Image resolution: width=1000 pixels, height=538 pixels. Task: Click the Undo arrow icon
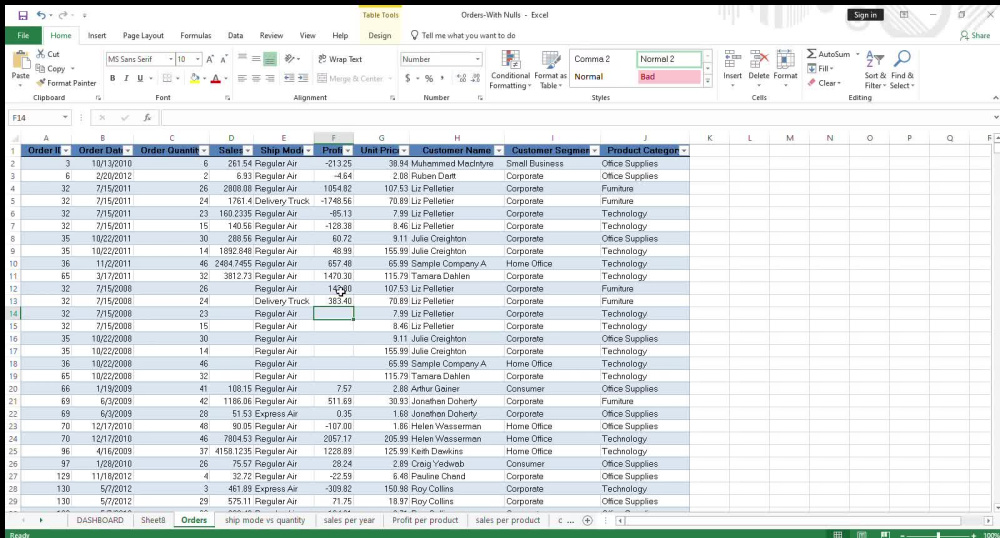(x=41, y=15)
